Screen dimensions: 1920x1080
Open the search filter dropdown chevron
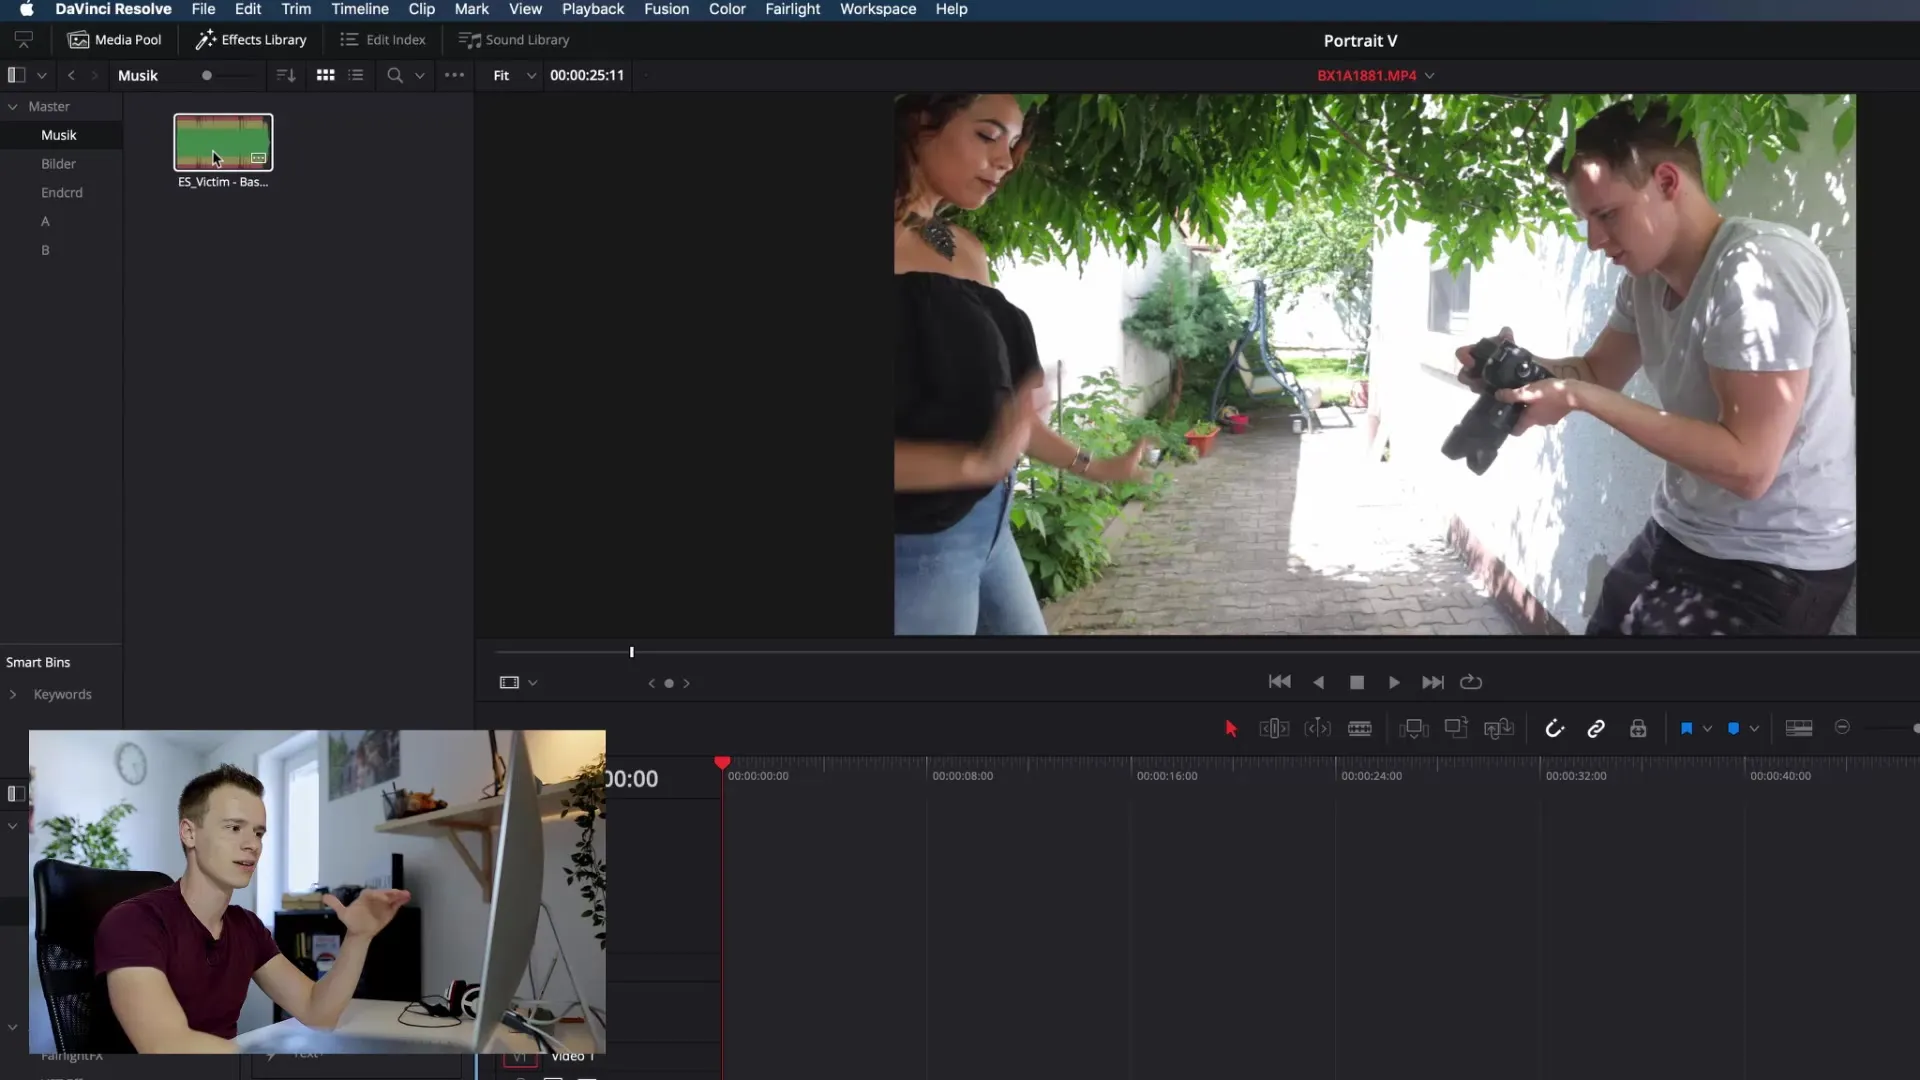(420, 76)
